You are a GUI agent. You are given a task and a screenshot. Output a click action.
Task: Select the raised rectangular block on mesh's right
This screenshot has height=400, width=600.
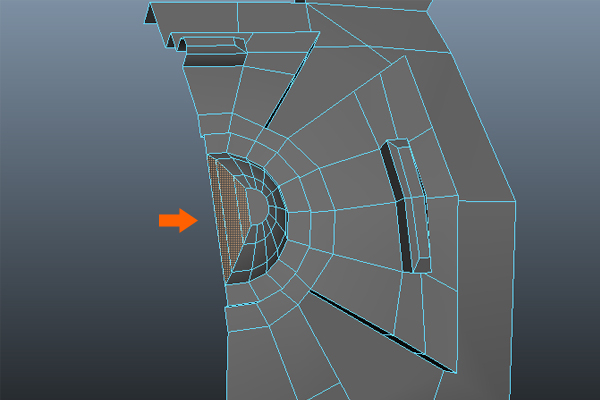coord(408,206)
